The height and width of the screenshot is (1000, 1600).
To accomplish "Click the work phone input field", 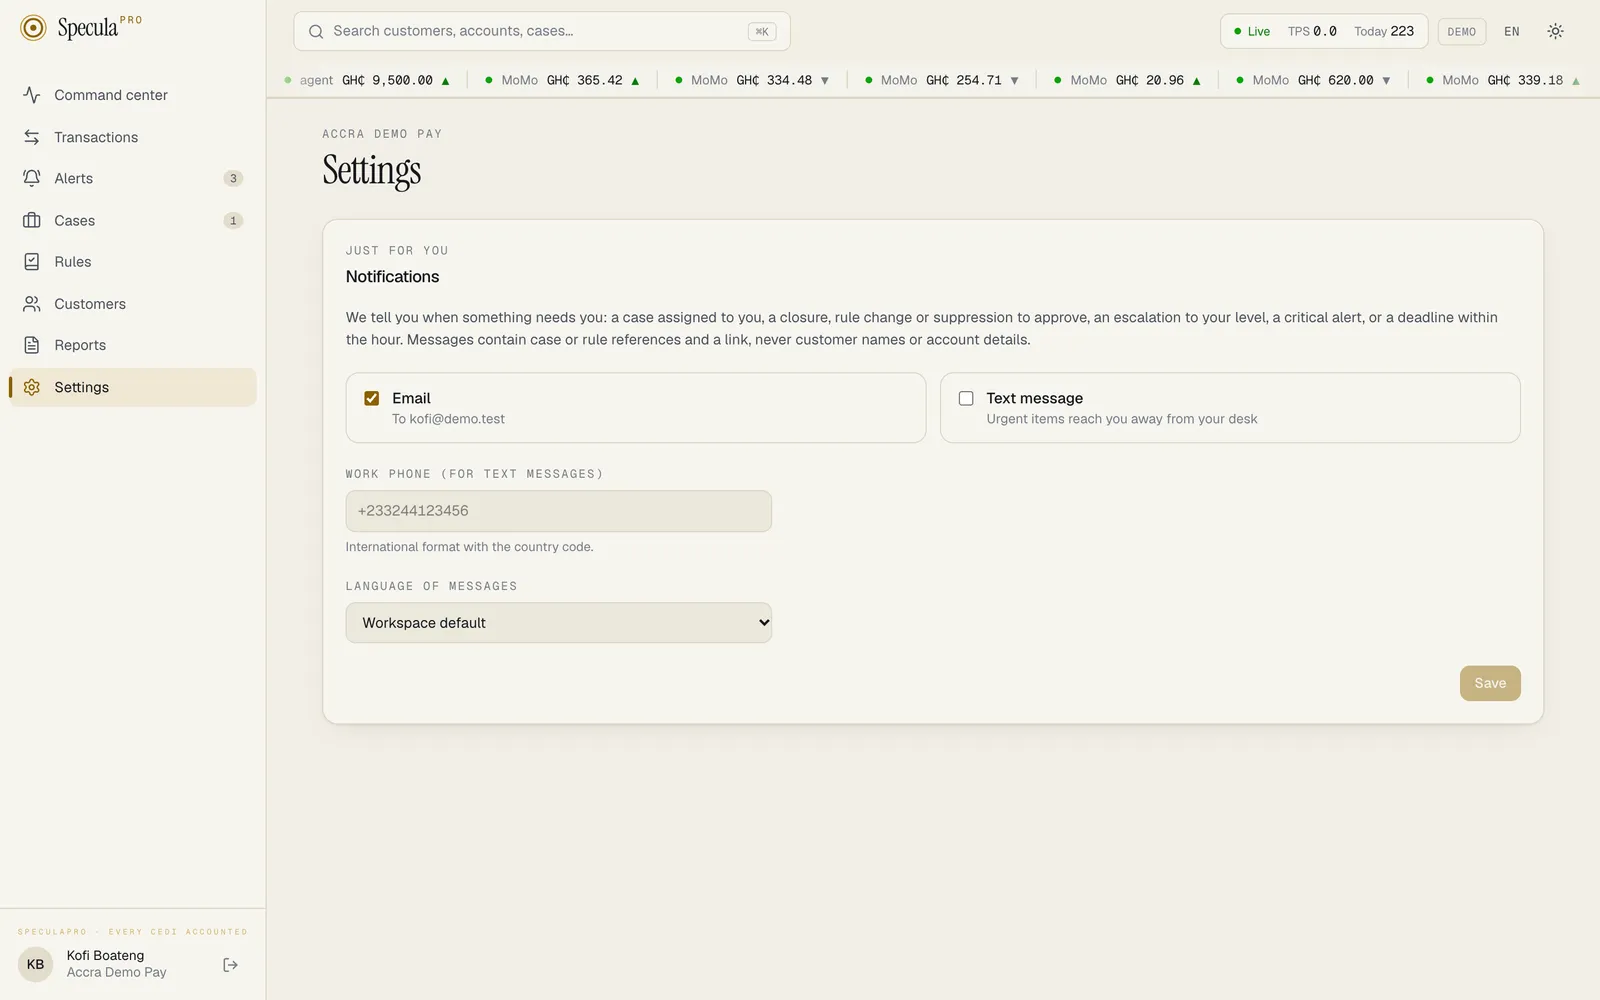I will pyautogui.click(x=559, y=511).
